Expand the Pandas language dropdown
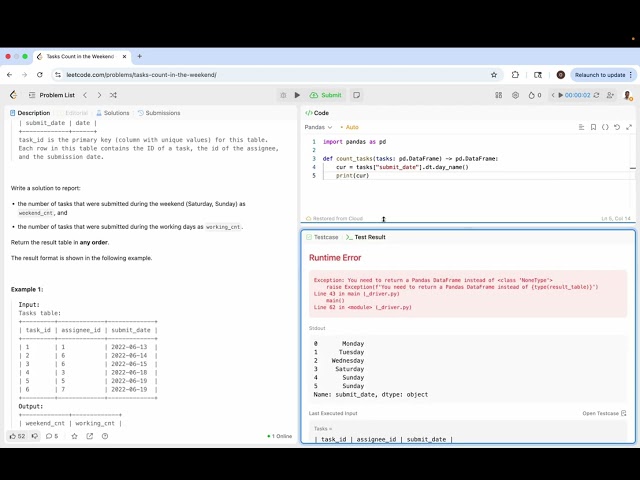Image resolution: width=640 pixels, height=480 pixels. (x=319, y=127)
